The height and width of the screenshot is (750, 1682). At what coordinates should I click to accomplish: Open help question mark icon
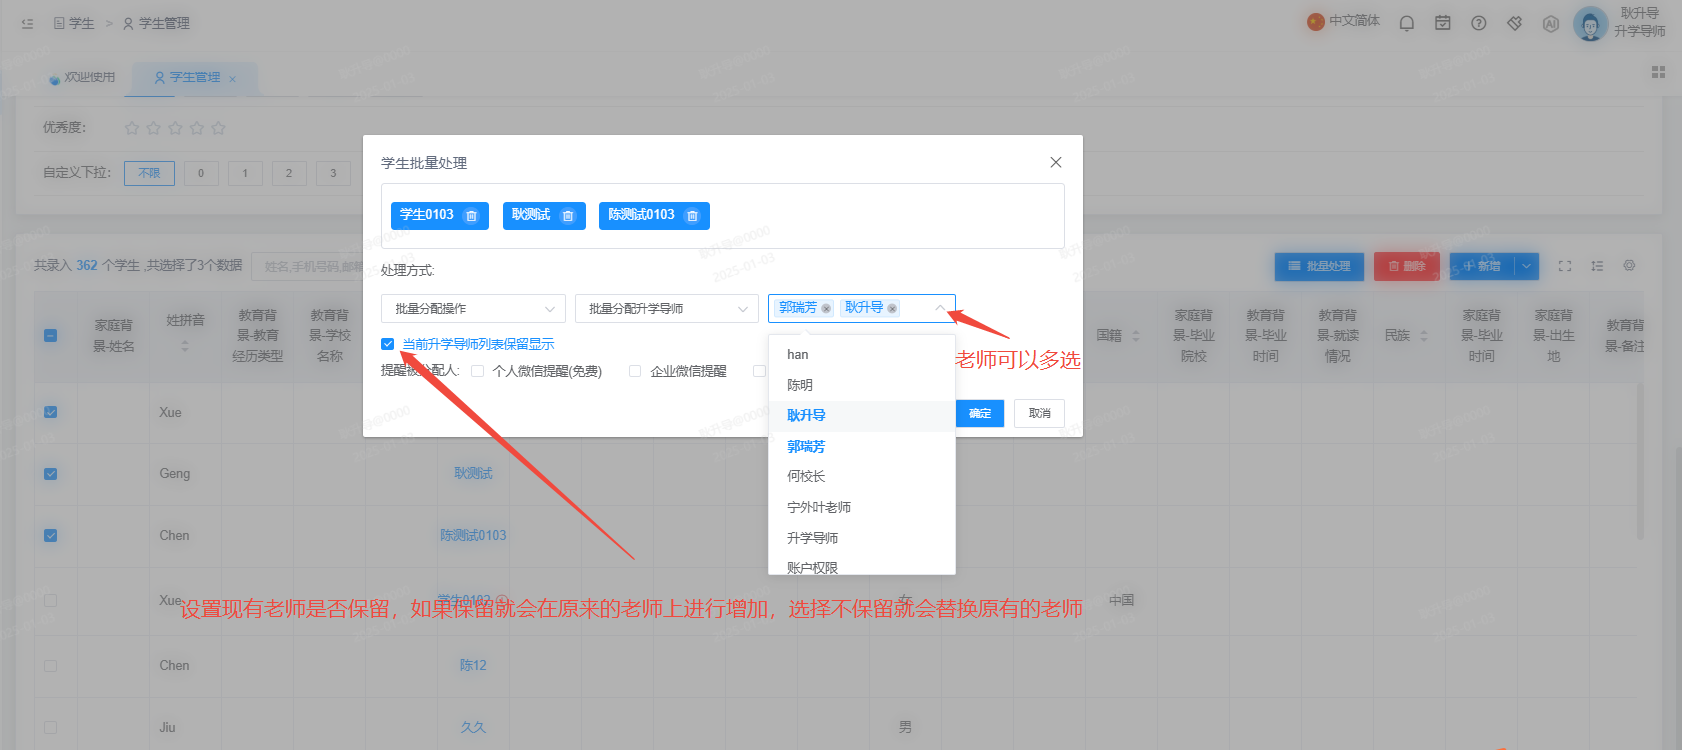click(1479, 23)
